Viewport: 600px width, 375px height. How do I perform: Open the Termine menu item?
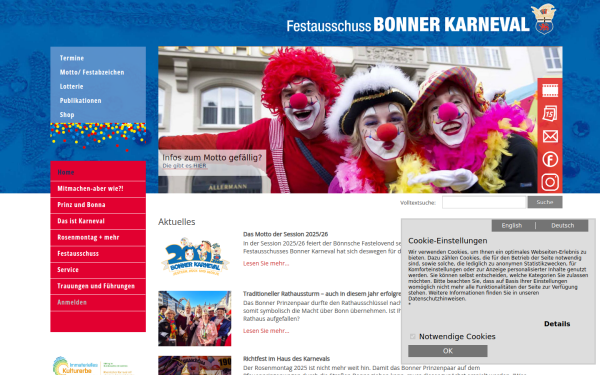point(72,58)
